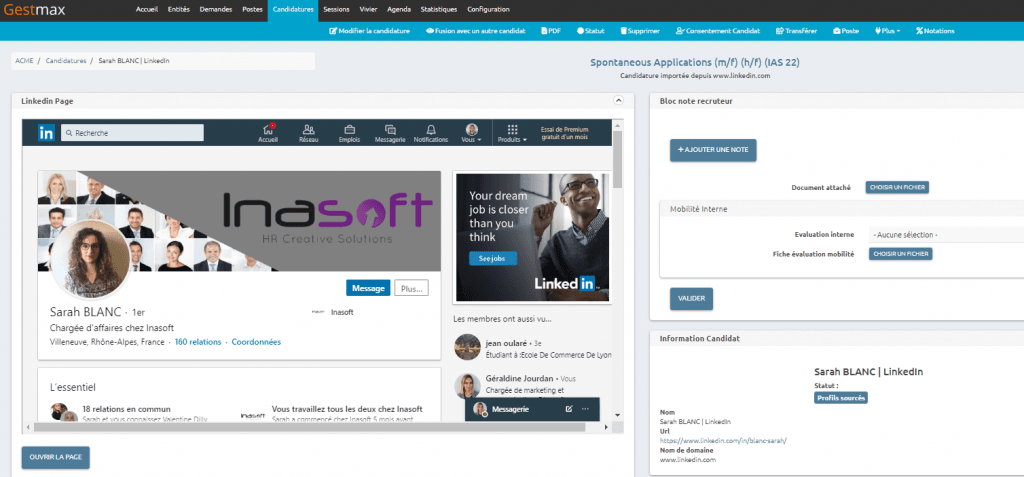The width and height of the screenshot is (1024, 477).
Task: Open the Configuration menu
Action: tap(488, 10)
